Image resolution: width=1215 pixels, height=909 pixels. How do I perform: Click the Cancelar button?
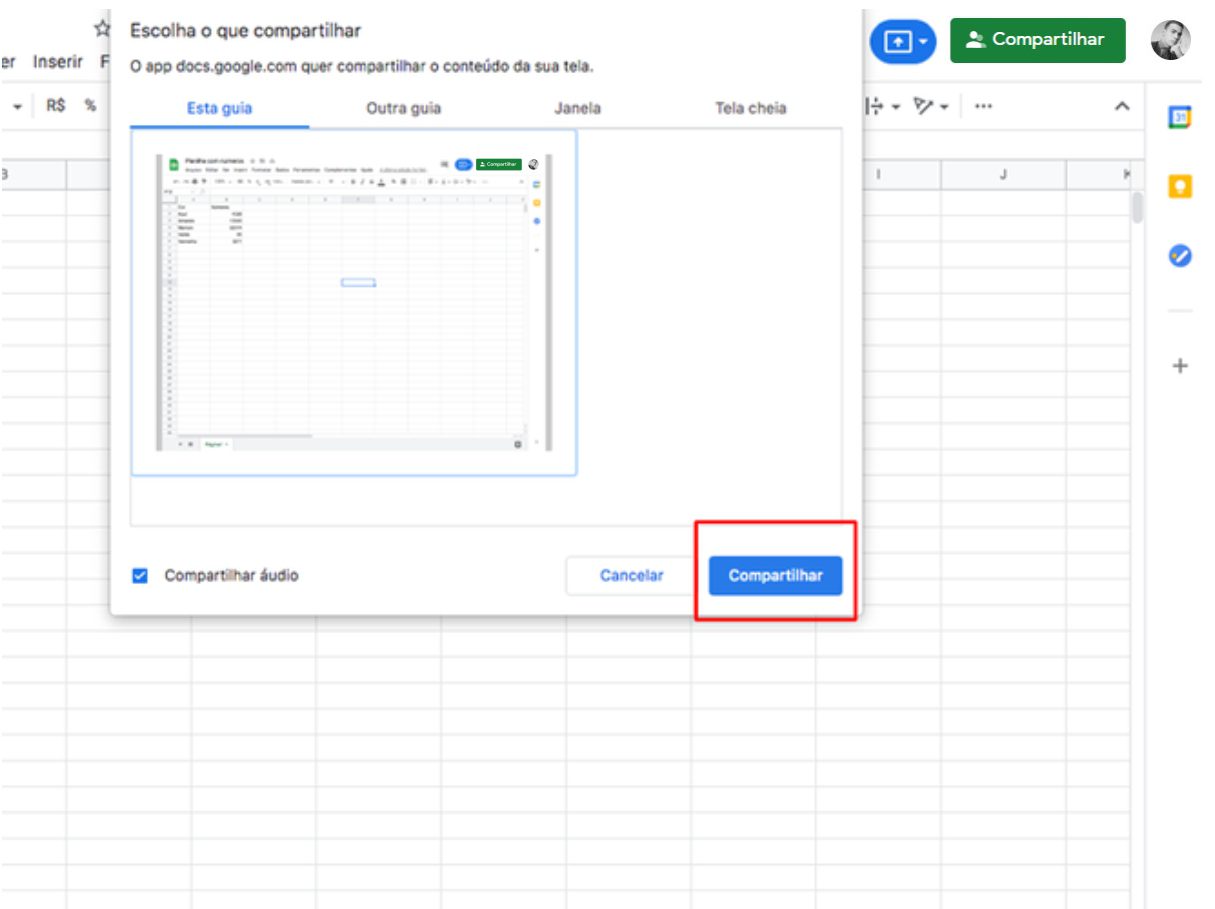[631, 576]
